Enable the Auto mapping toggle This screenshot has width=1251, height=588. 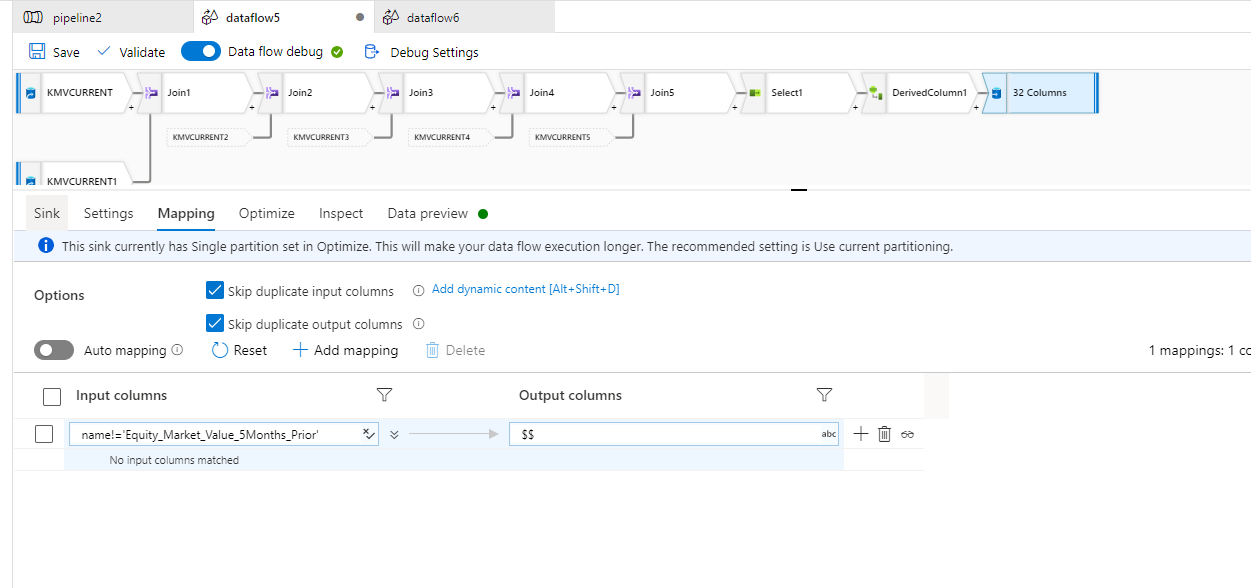tap(54, 350)
